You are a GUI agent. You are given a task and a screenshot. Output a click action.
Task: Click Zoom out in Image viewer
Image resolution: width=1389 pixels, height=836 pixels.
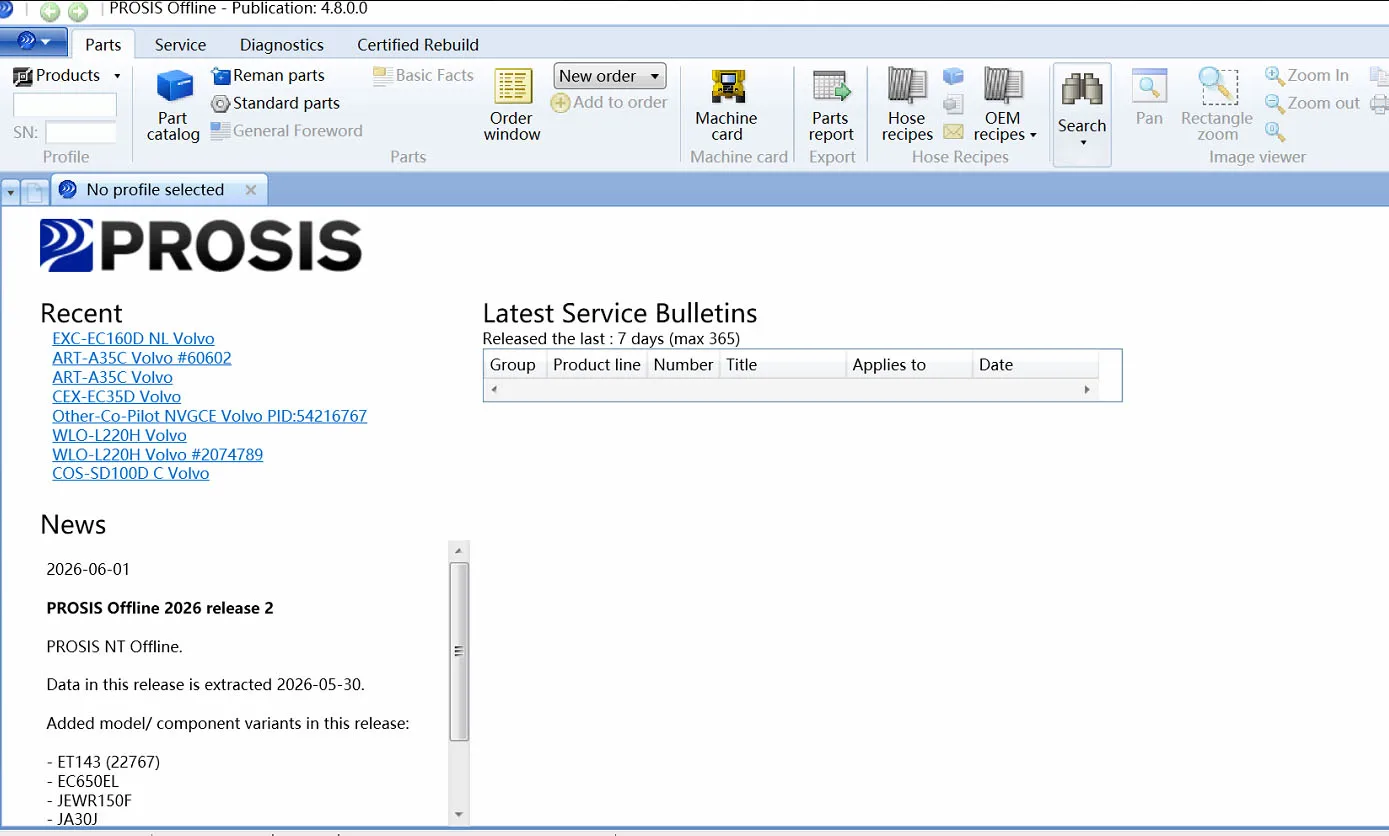click(x=1313, y=103)
